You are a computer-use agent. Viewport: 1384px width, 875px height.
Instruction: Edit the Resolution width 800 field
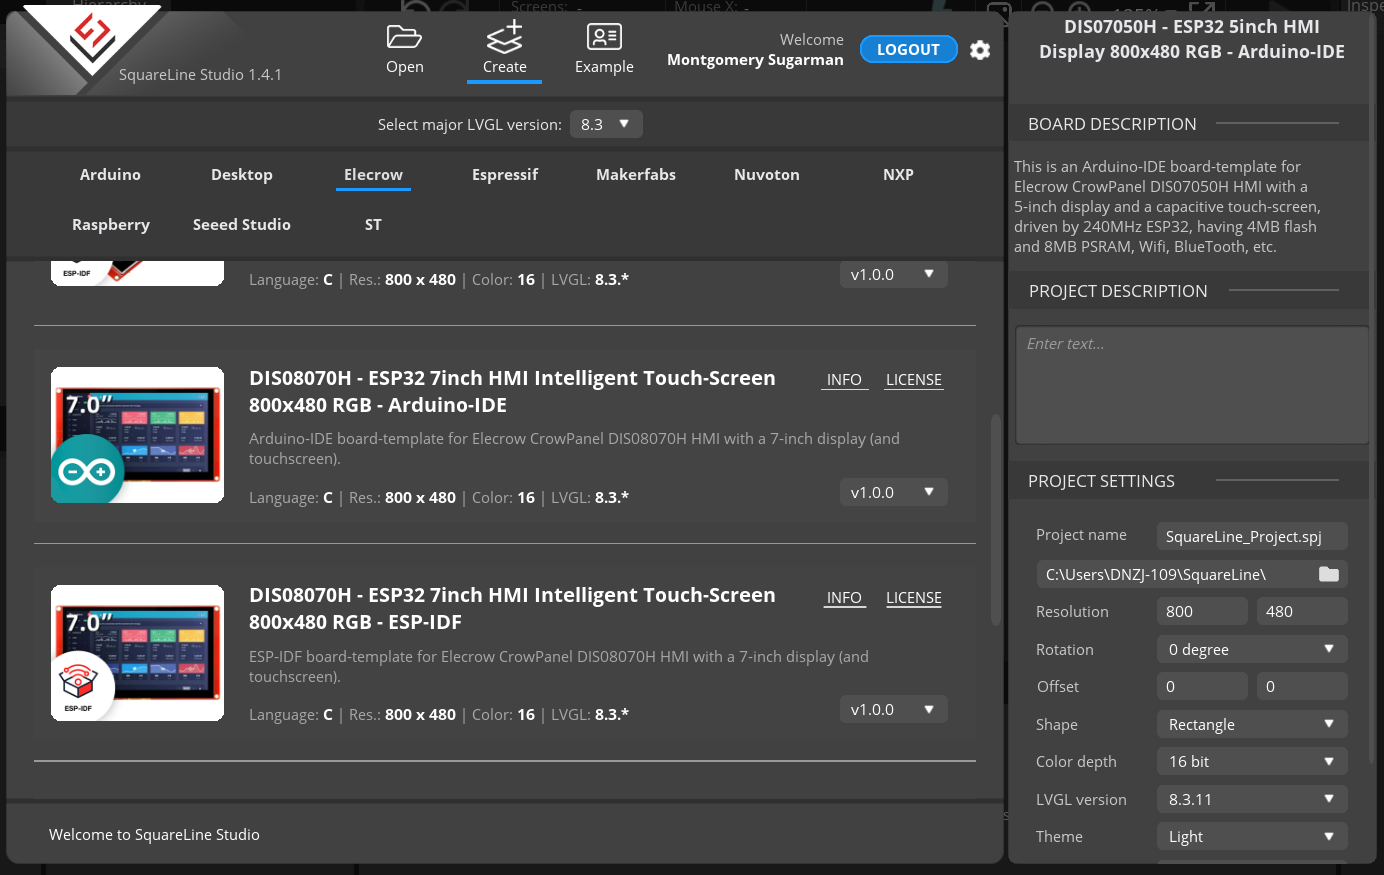click(x=1202, y=611)
